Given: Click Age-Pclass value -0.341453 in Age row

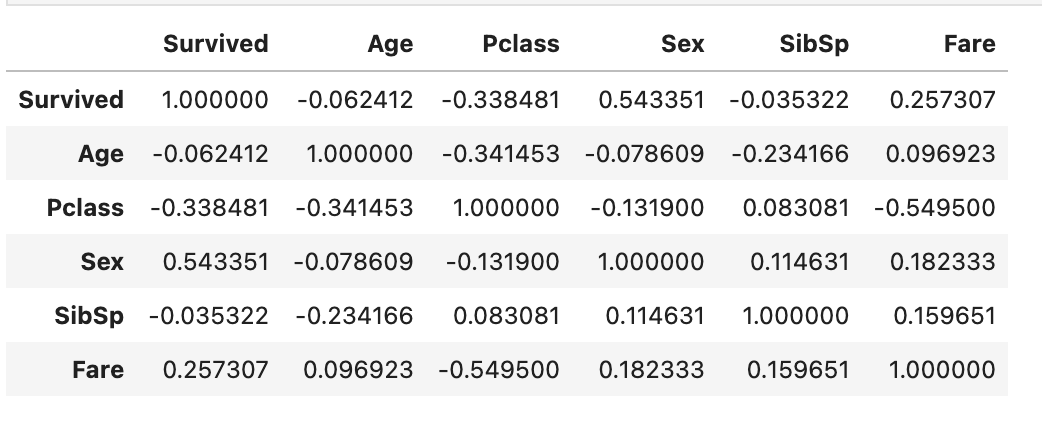Looking at the screenshot, I should tap(499, 154).
